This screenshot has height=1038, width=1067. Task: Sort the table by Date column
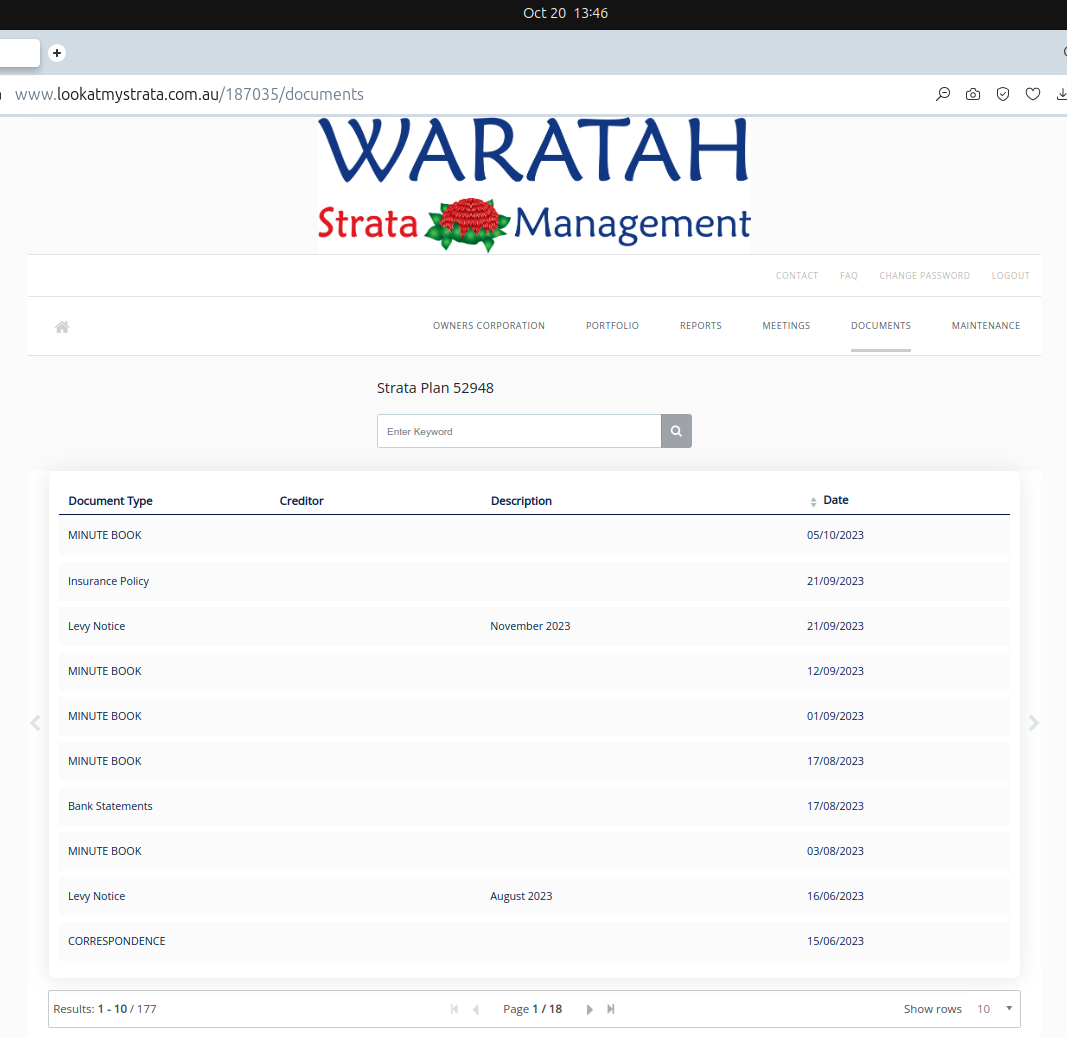tap(835, 500)
